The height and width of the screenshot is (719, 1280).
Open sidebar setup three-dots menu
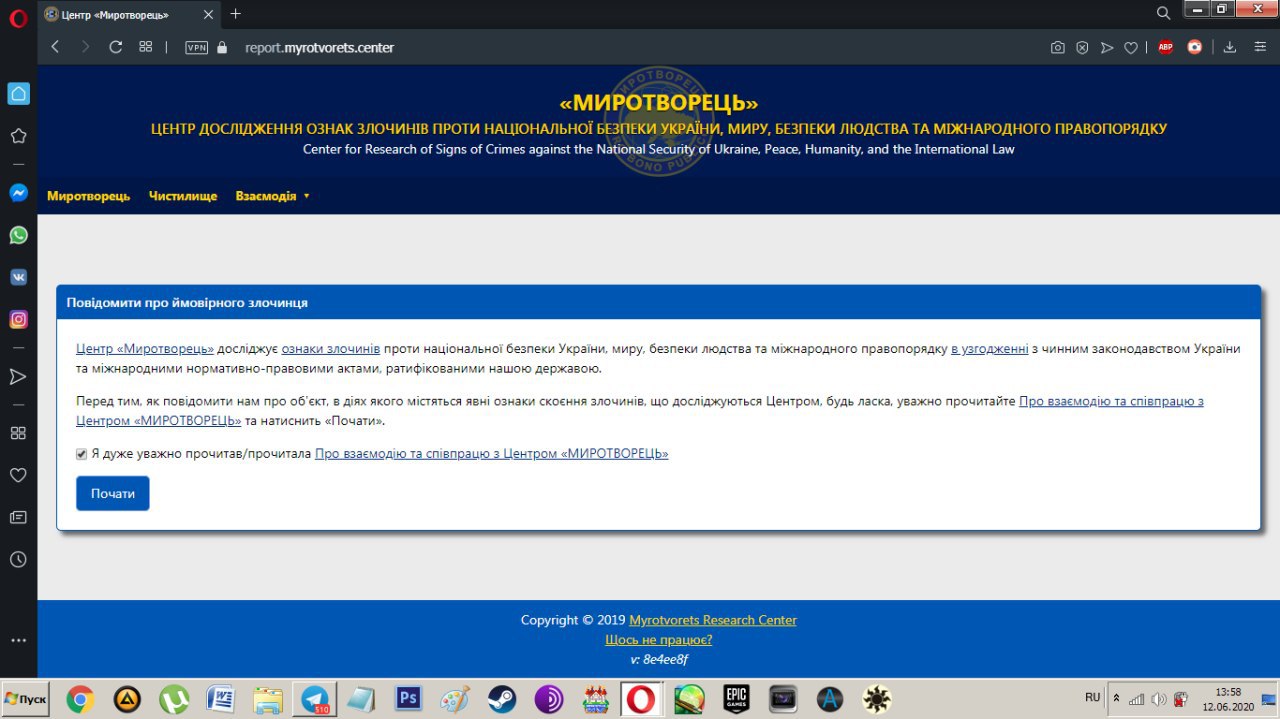18,640
